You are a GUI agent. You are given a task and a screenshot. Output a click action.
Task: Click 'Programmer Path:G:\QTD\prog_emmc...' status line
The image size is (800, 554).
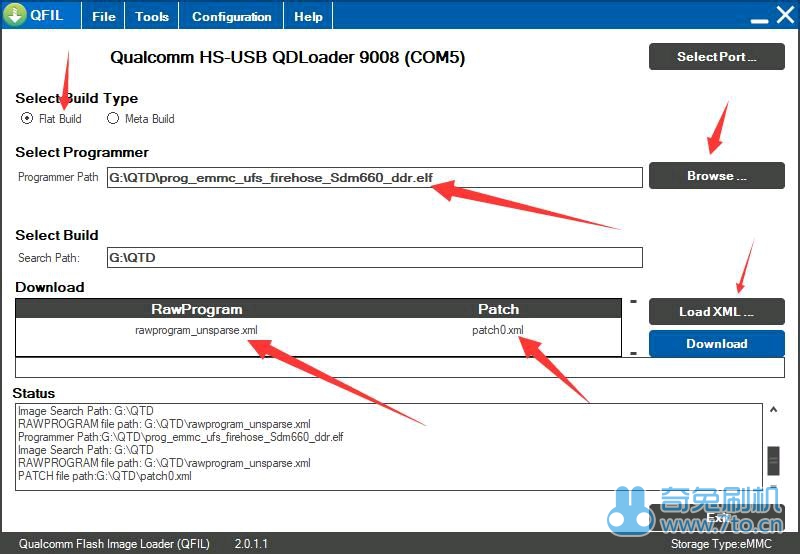[181, 437]
